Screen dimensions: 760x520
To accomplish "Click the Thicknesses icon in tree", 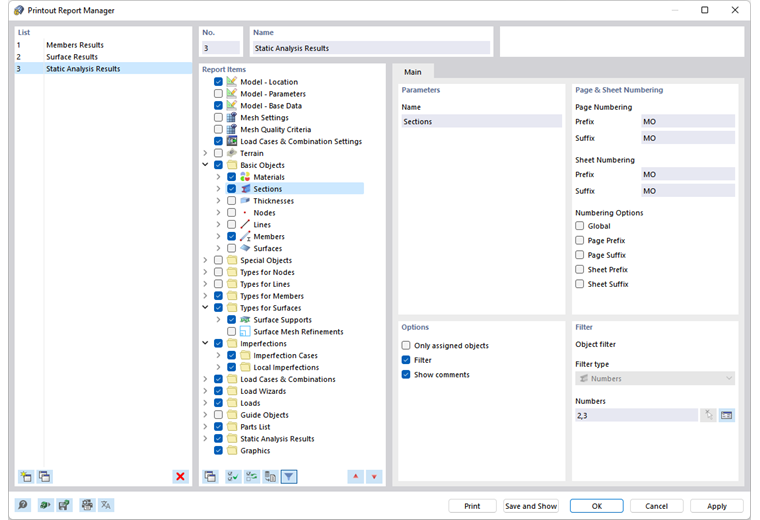I will (245, 201).
